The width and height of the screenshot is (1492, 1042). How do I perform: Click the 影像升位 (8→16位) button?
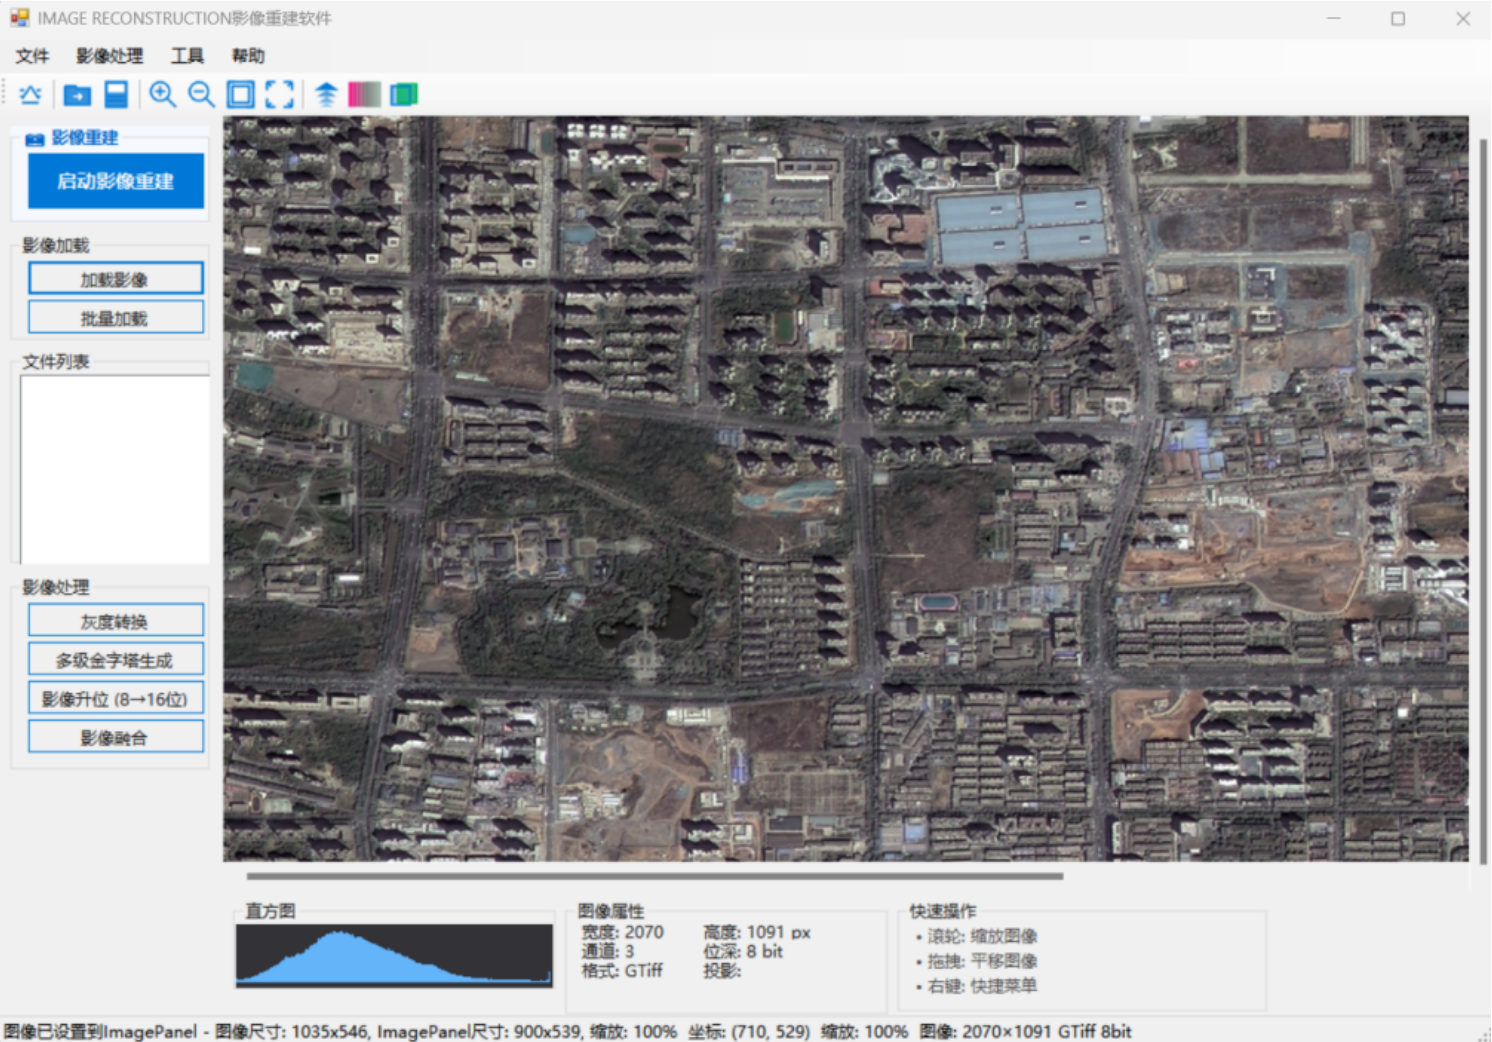coord(116,699)
